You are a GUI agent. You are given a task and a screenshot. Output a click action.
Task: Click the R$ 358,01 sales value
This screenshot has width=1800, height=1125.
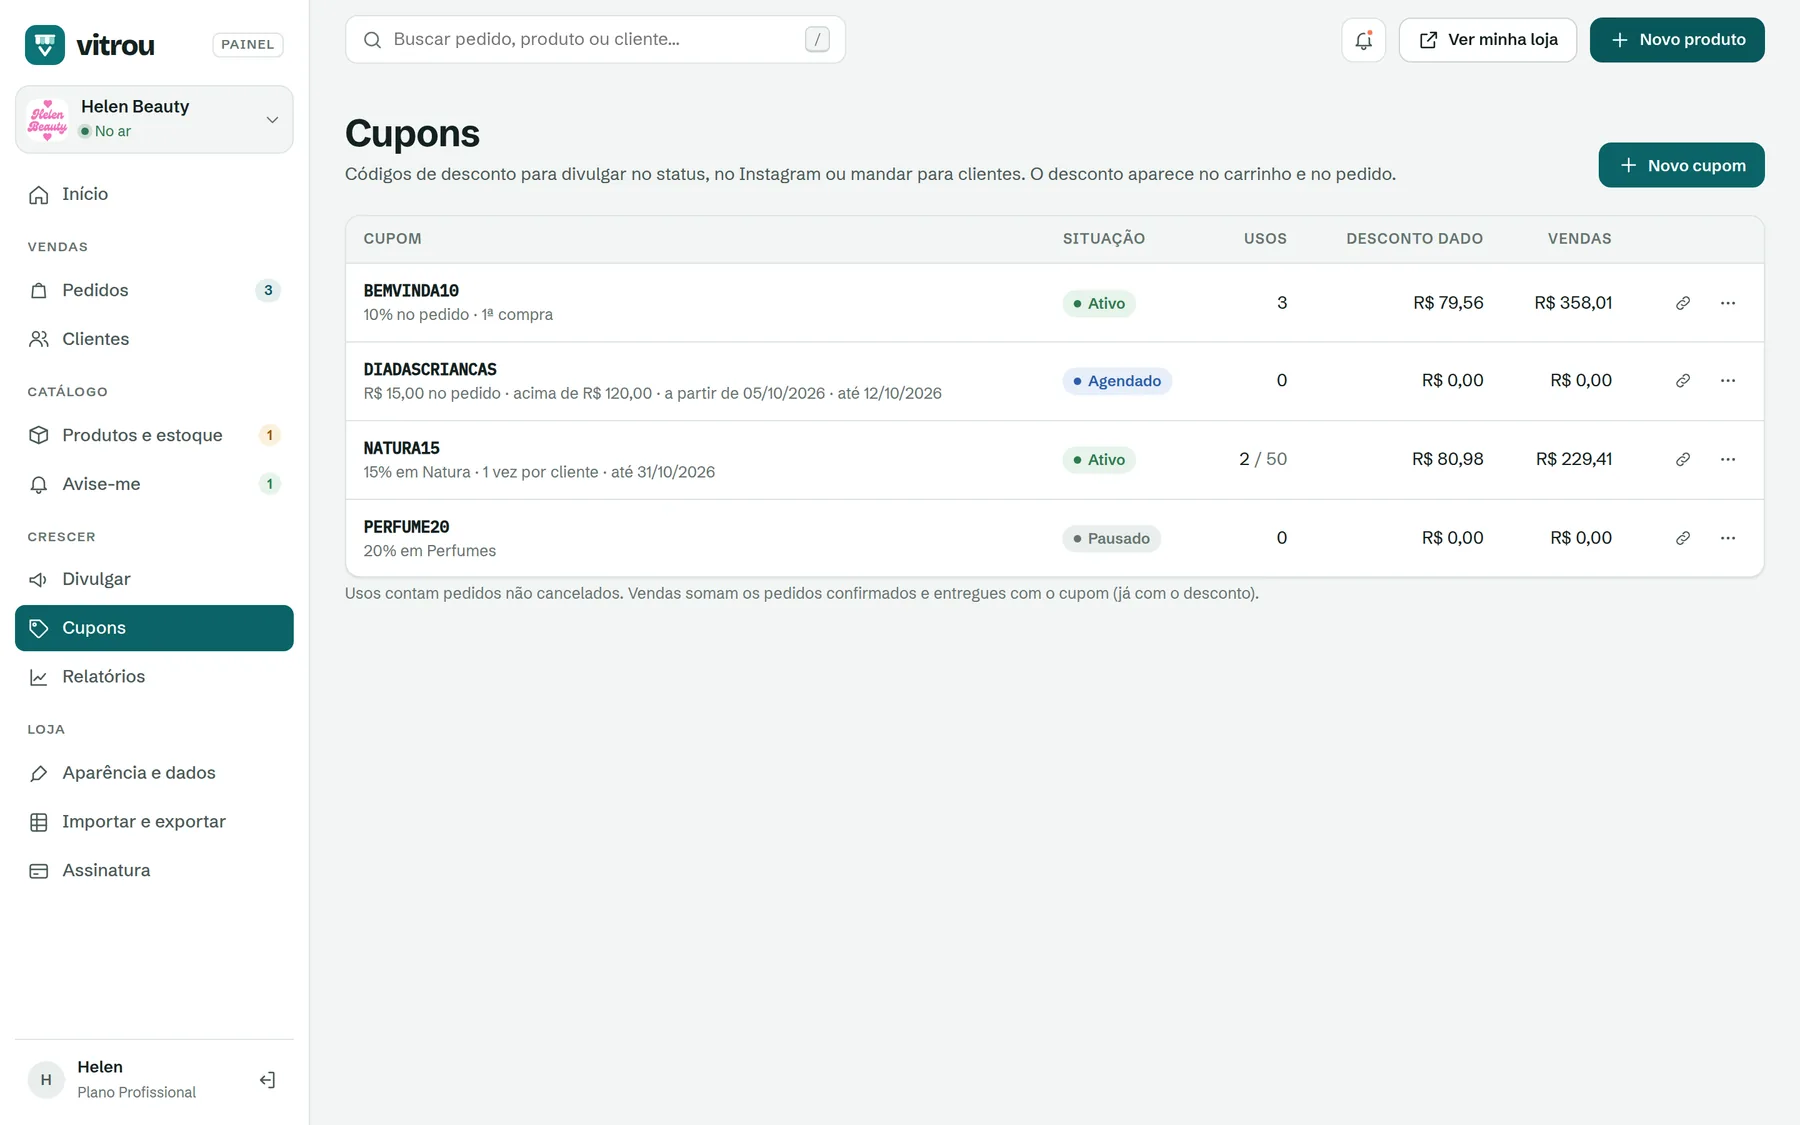(x=1573, y=303)
